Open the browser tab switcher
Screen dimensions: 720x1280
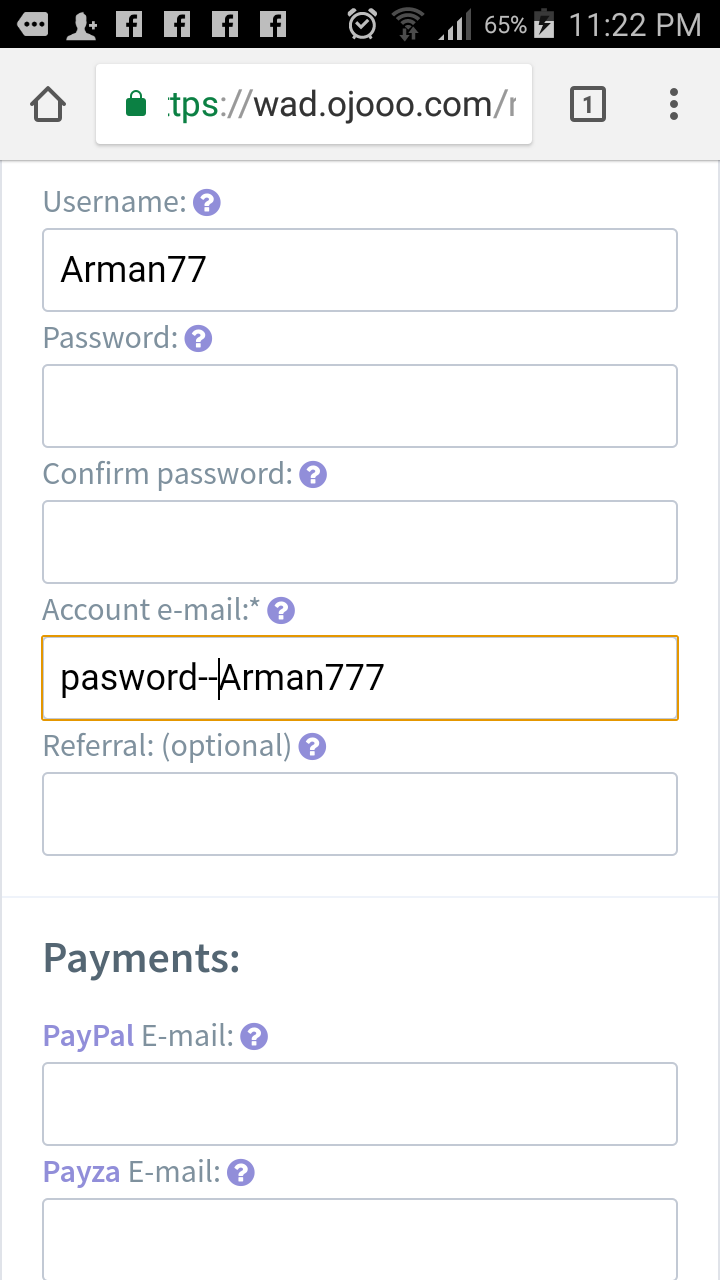588,104
